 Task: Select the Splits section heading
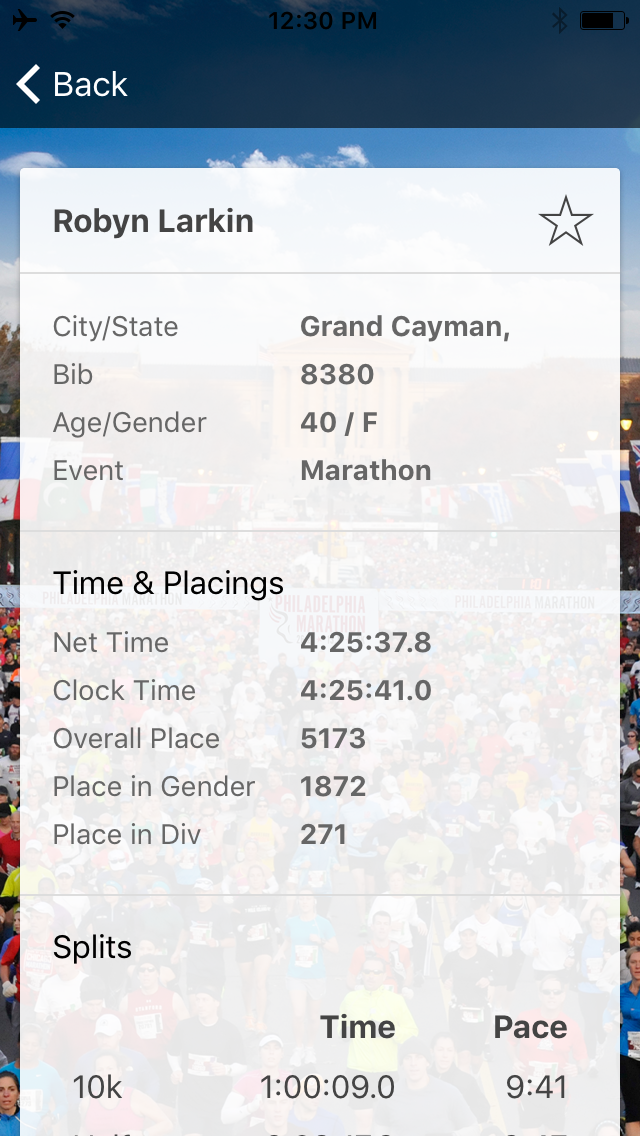(x=92, y=947)
